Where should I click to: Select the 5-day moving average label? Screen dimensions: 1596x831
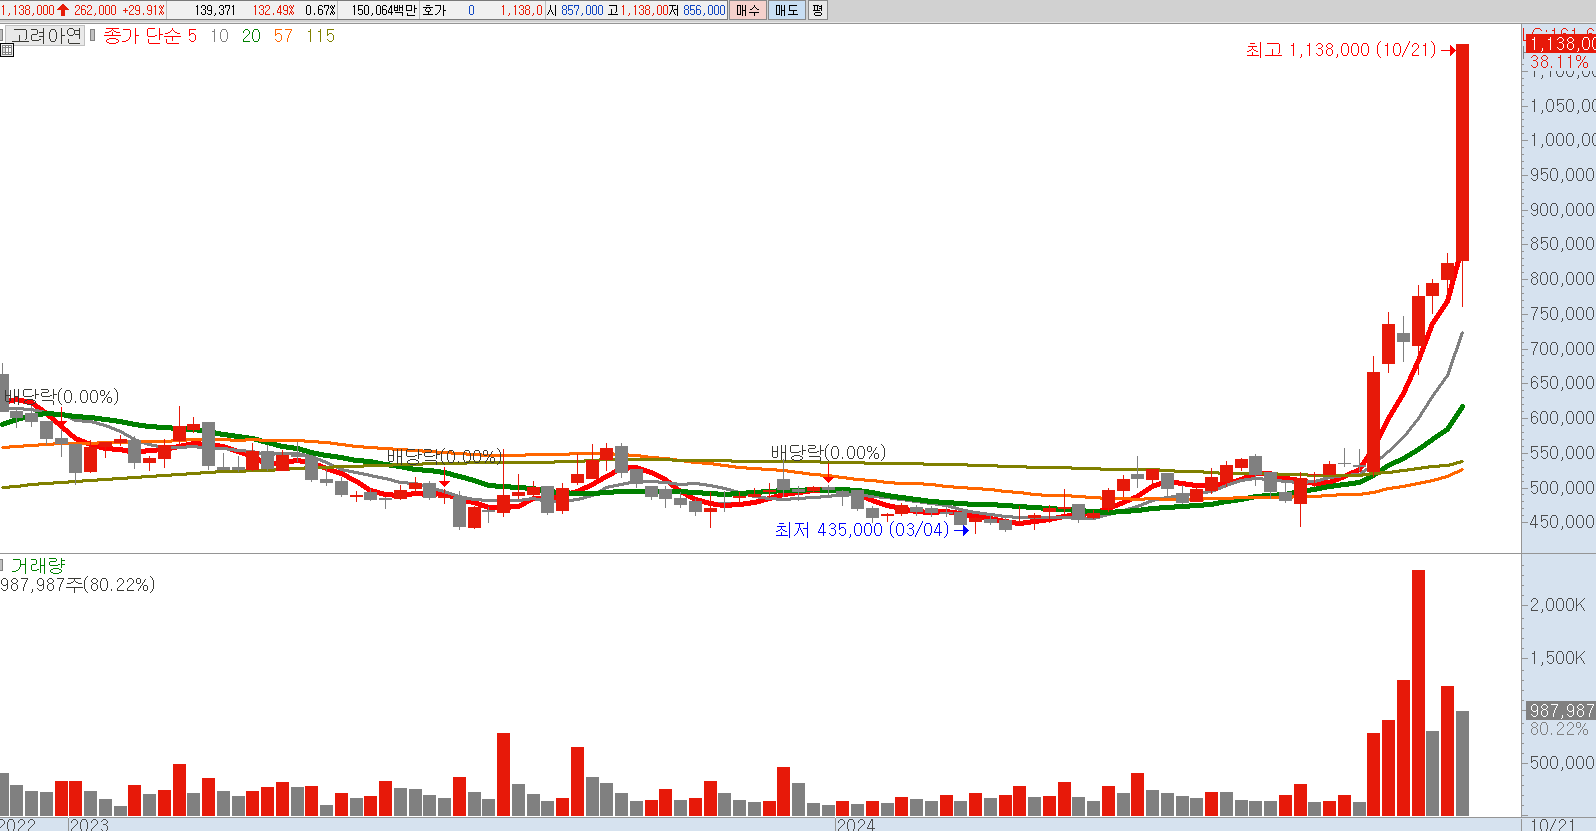click(192, 36)
